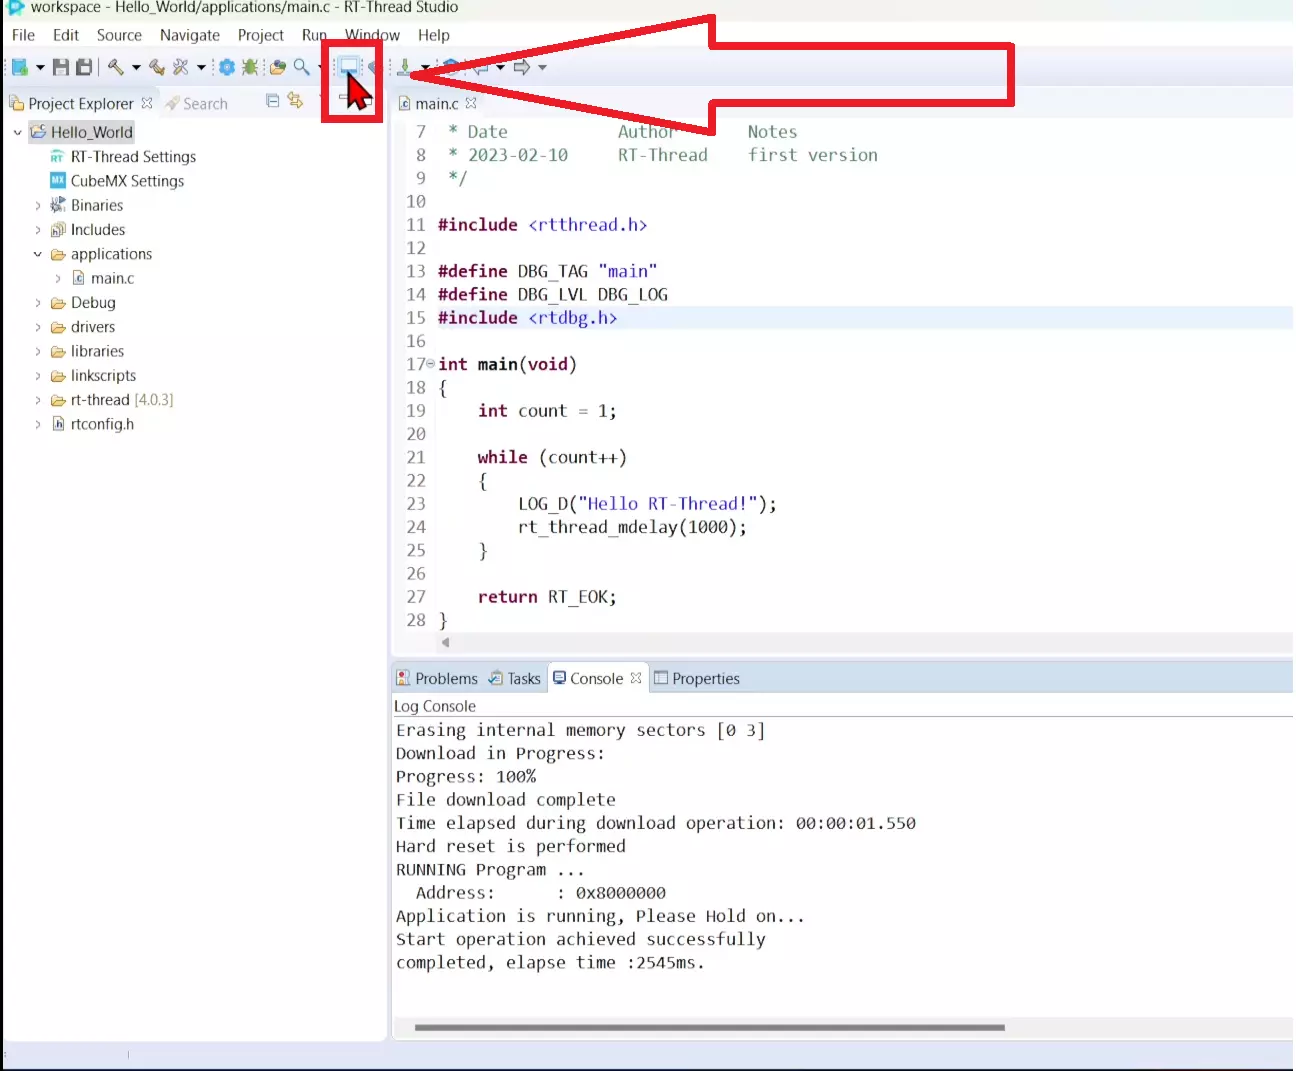1296x1071 pixels.
Task: Click the Download program arrow icon
Action: (404, 67)
